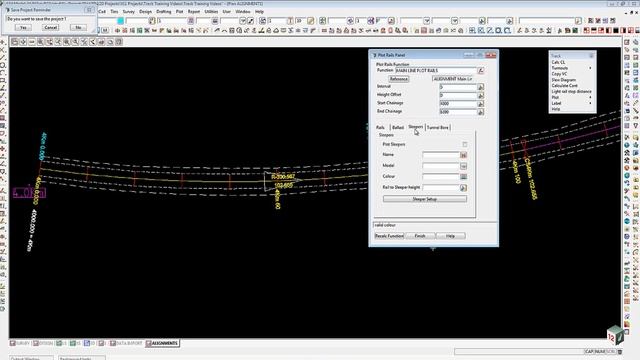The width and height of the screenshot is (640, 360).
Task: Select Copy VC in Track menu
Action: click(559, 74)
